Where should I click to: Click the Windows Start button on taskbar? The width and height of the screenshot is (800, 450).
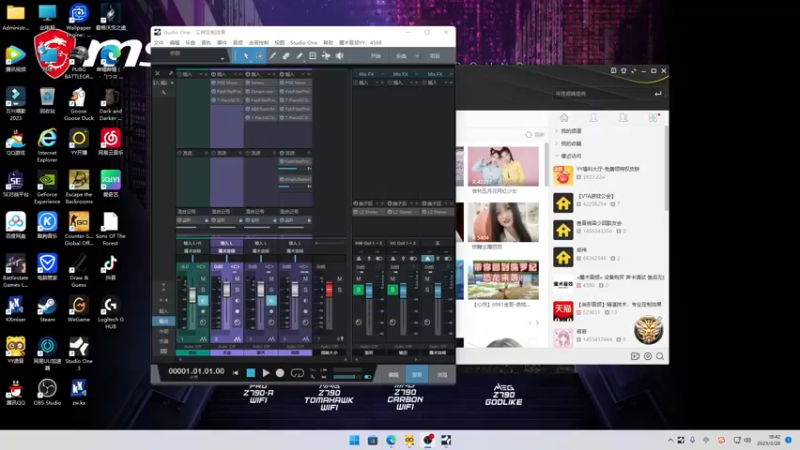(x=354, y=440)
